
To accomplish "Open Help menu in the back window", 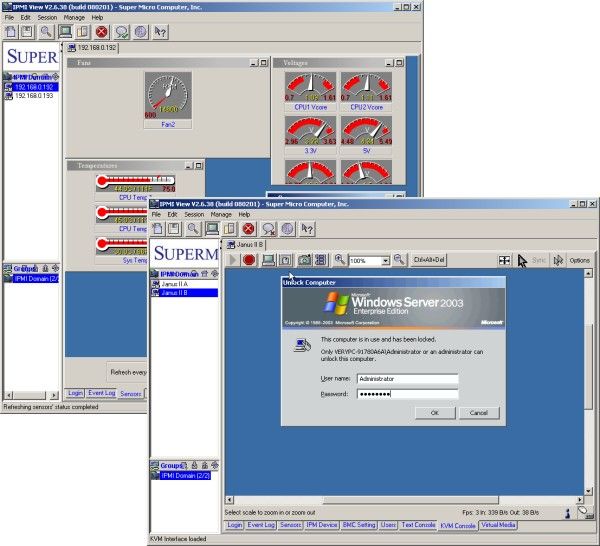I will tap(97, 18).
